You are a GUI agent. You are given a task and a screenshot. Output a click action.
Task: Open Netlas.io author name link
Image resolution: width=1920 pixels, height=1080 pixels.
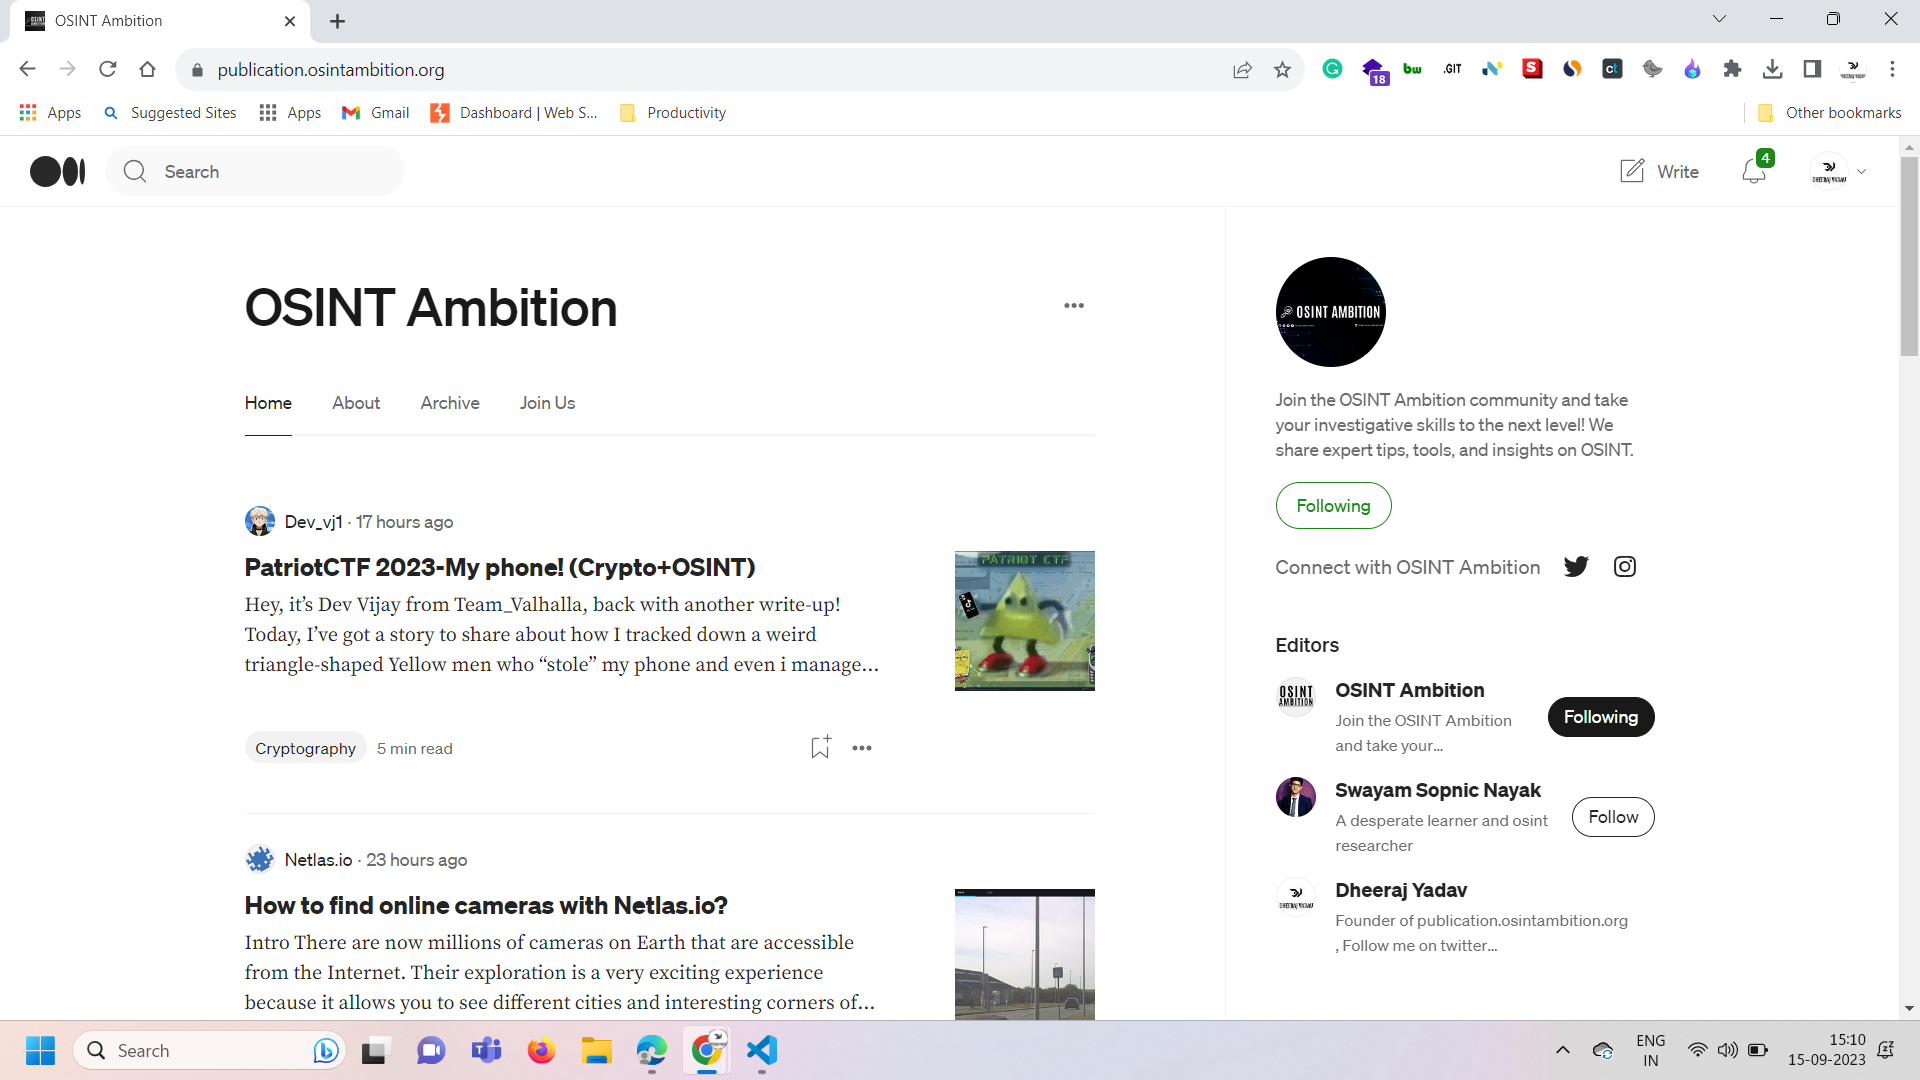coord(318,860)
